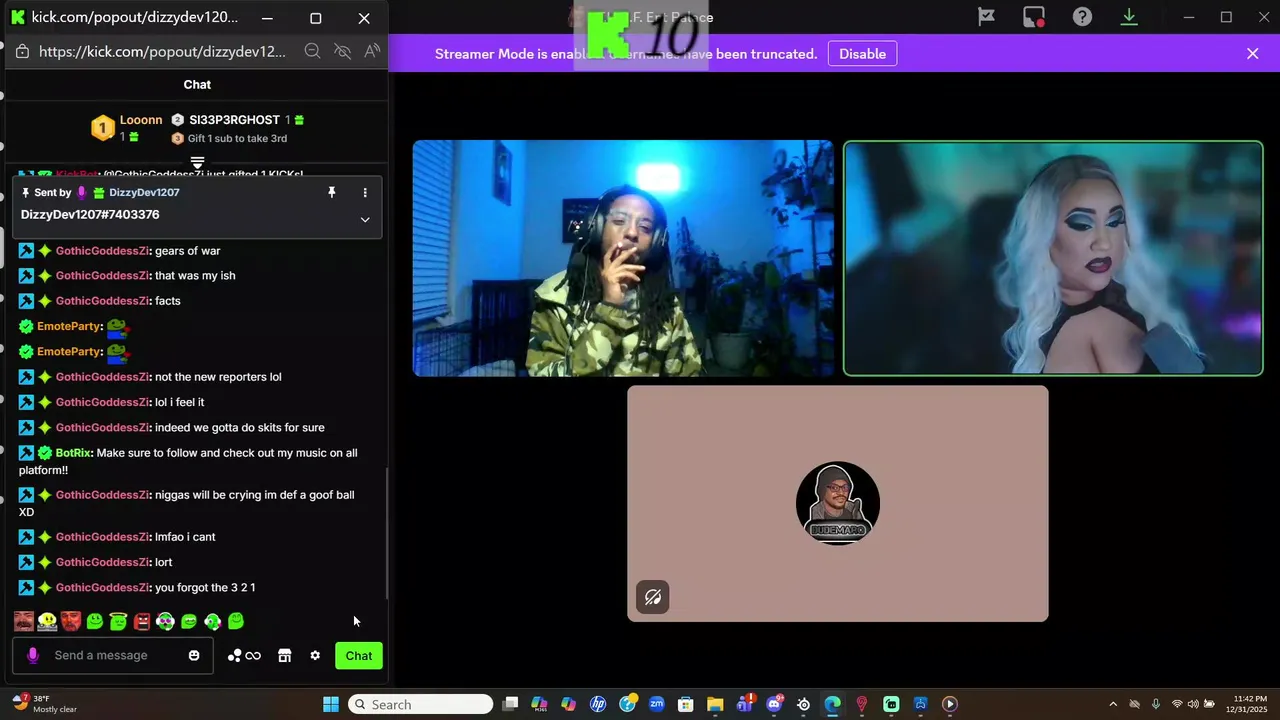The height and width of the screenshot is (720, 1280).
Task: Click the purple microphone icon in message box
Action: click(33, 655)
